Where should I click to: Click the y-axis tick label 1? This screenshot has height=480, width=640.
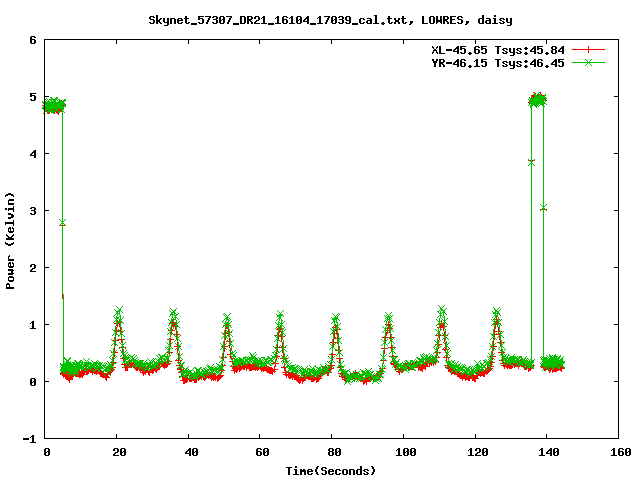pos(33,325)
